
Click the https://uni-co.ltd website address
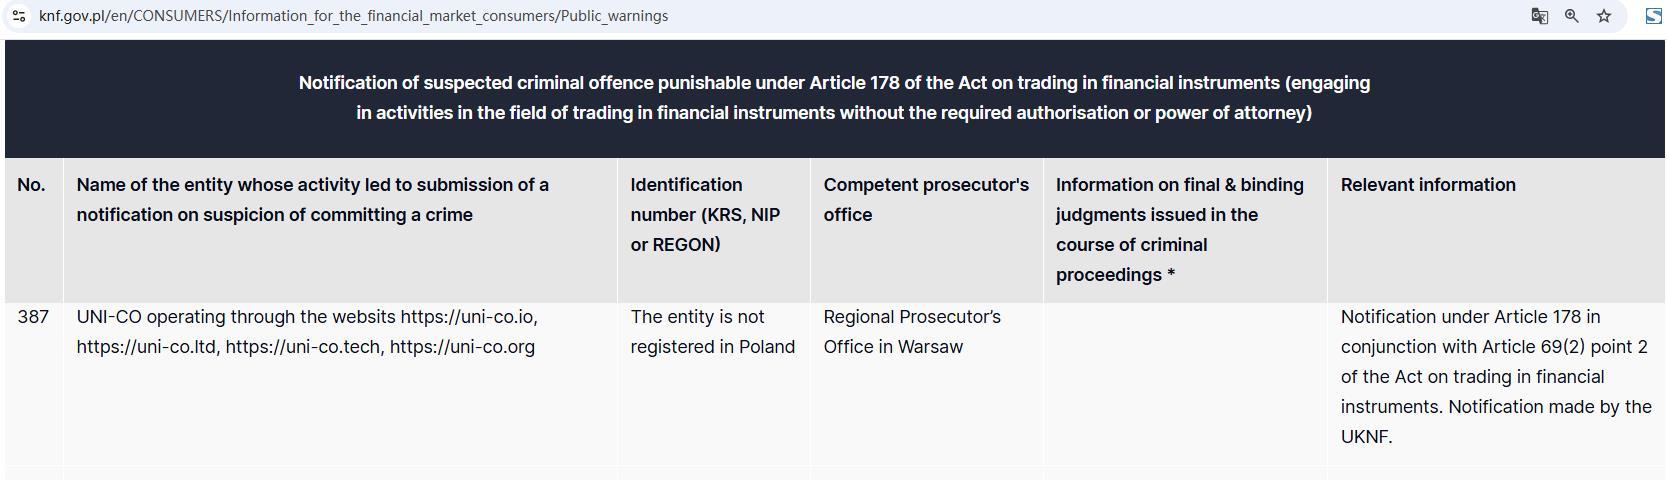pyautogui.click(x=147, y=347)
